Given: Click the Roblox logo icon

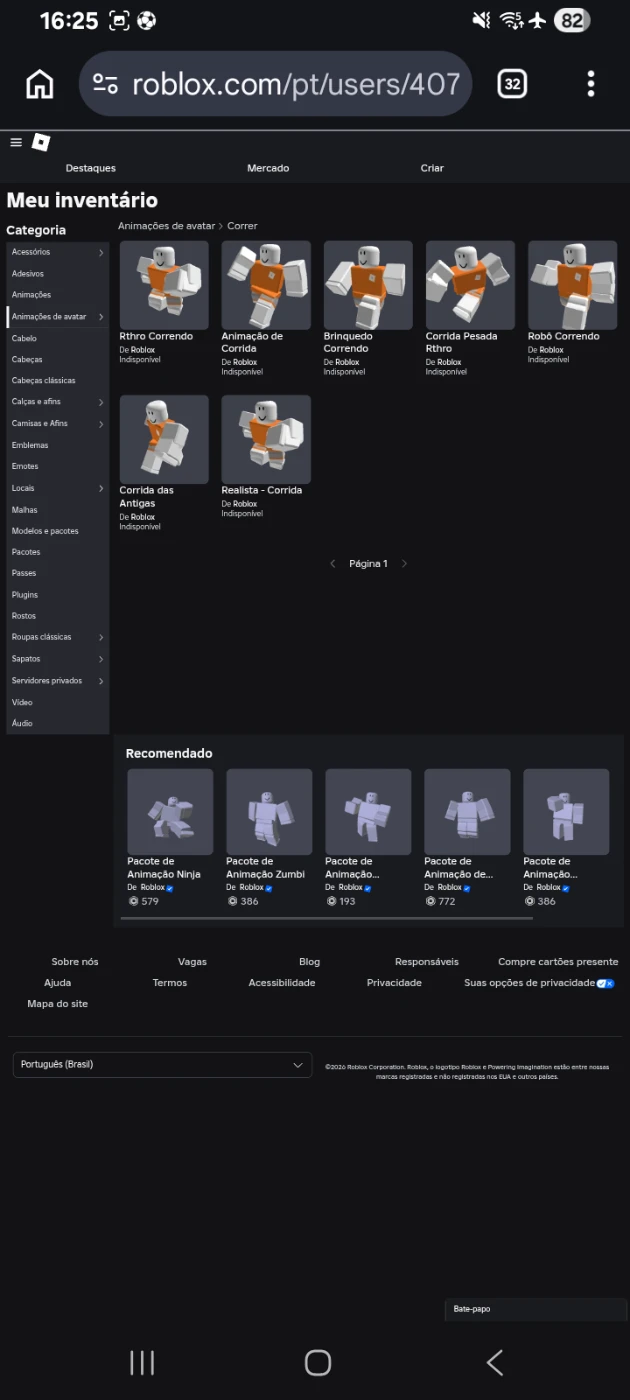Looking at the screenshot, I should (41, 143).
